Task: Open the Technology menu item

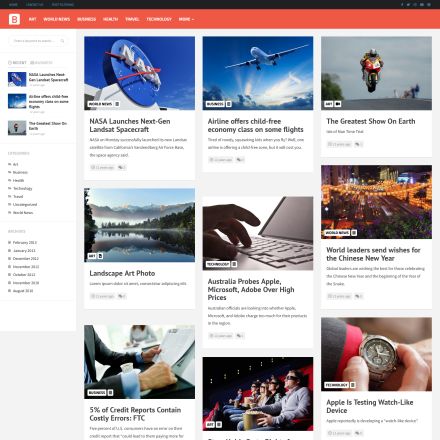Action: 159,19
